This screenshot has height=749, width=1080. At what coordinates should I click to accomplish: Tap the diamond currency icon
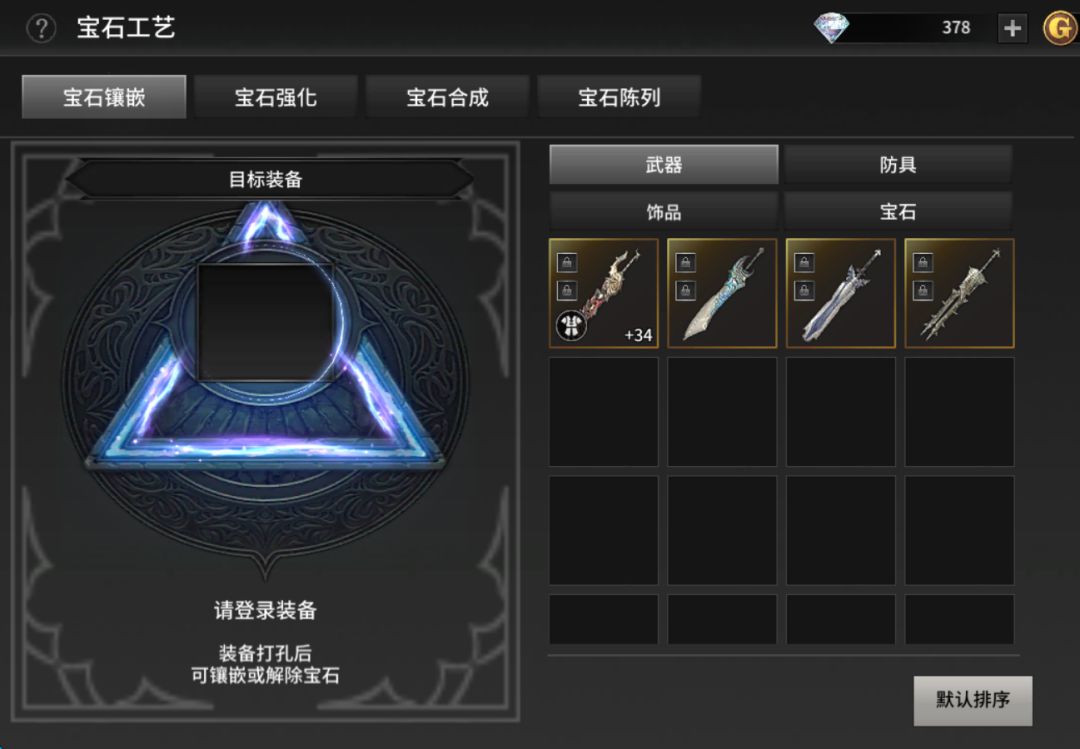click(831, 28)
